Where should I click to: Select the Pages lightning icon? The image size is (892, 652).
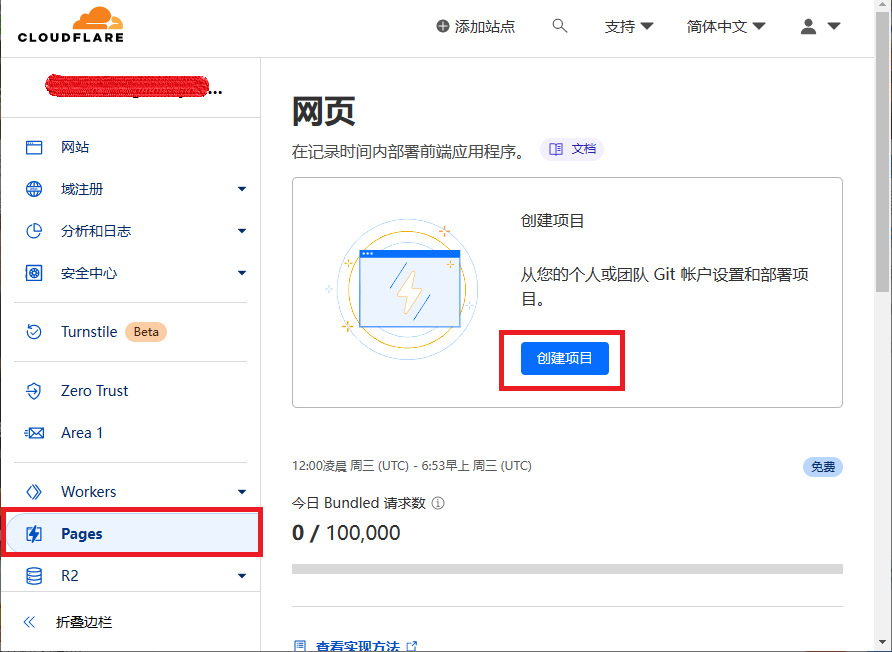(34, 534)
